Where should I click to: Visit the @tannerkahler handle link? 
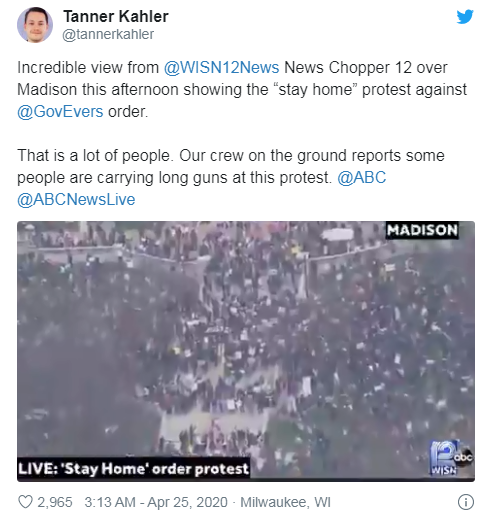click(x=108, y=34)
